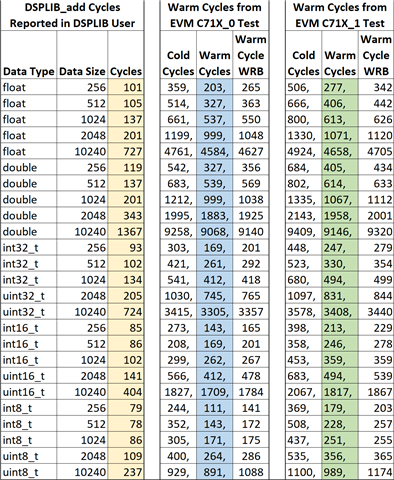The width and height of the screenshot is (394, 480).
Task: Select the Cycles cell showing 93
Action: pos(126,248)
